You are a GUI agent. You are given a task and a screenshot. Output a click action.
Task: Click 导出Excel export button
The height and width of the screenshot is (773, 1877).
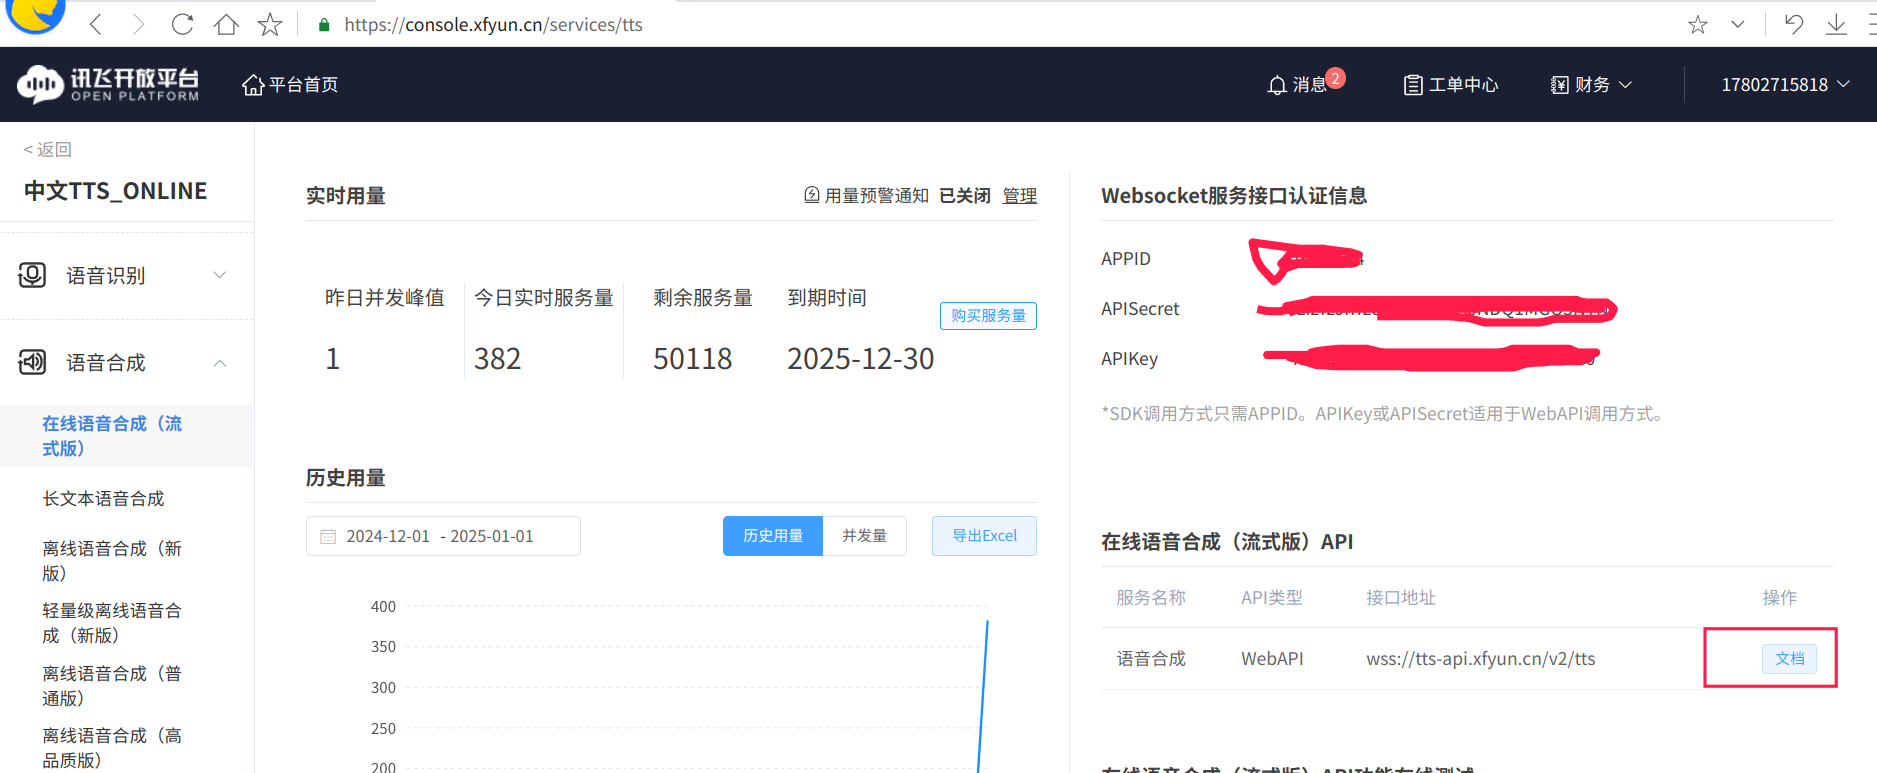click(984, 536)
